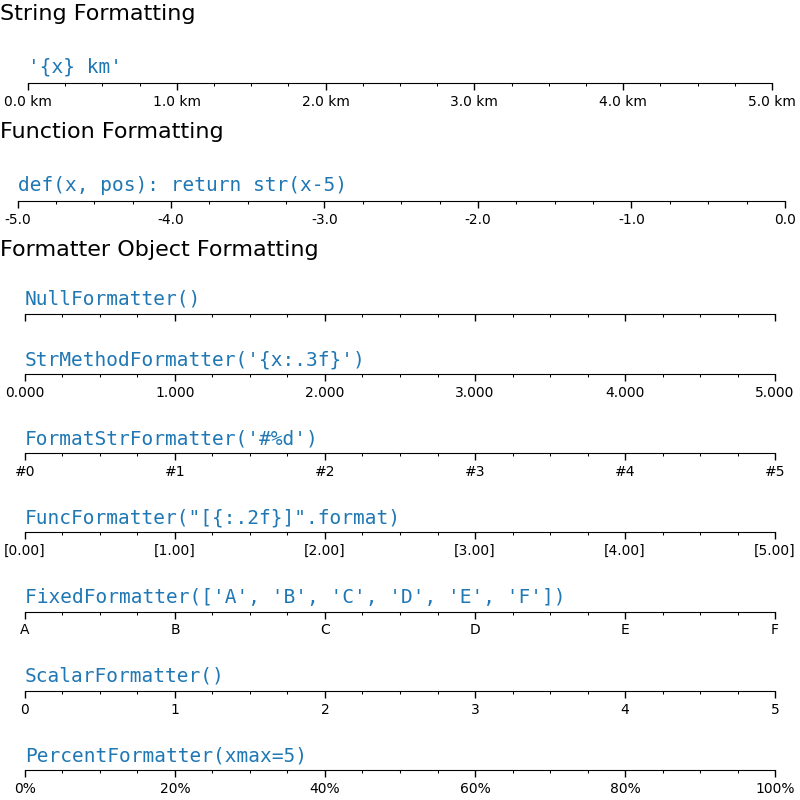Image resolution: width=800 pixels, height=800 pixels.
Task: Click tick label '2' on the ScalarFormatter axis
Action: pos(325,709)
